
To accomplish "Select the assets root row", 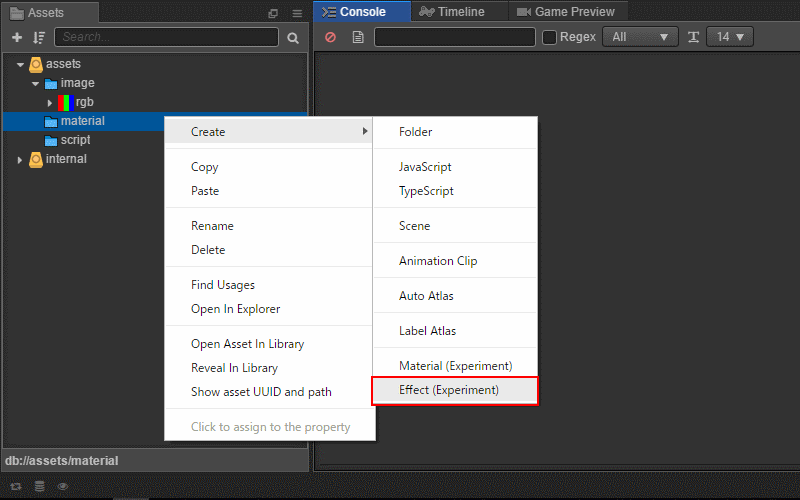I will tap(155, 64).
